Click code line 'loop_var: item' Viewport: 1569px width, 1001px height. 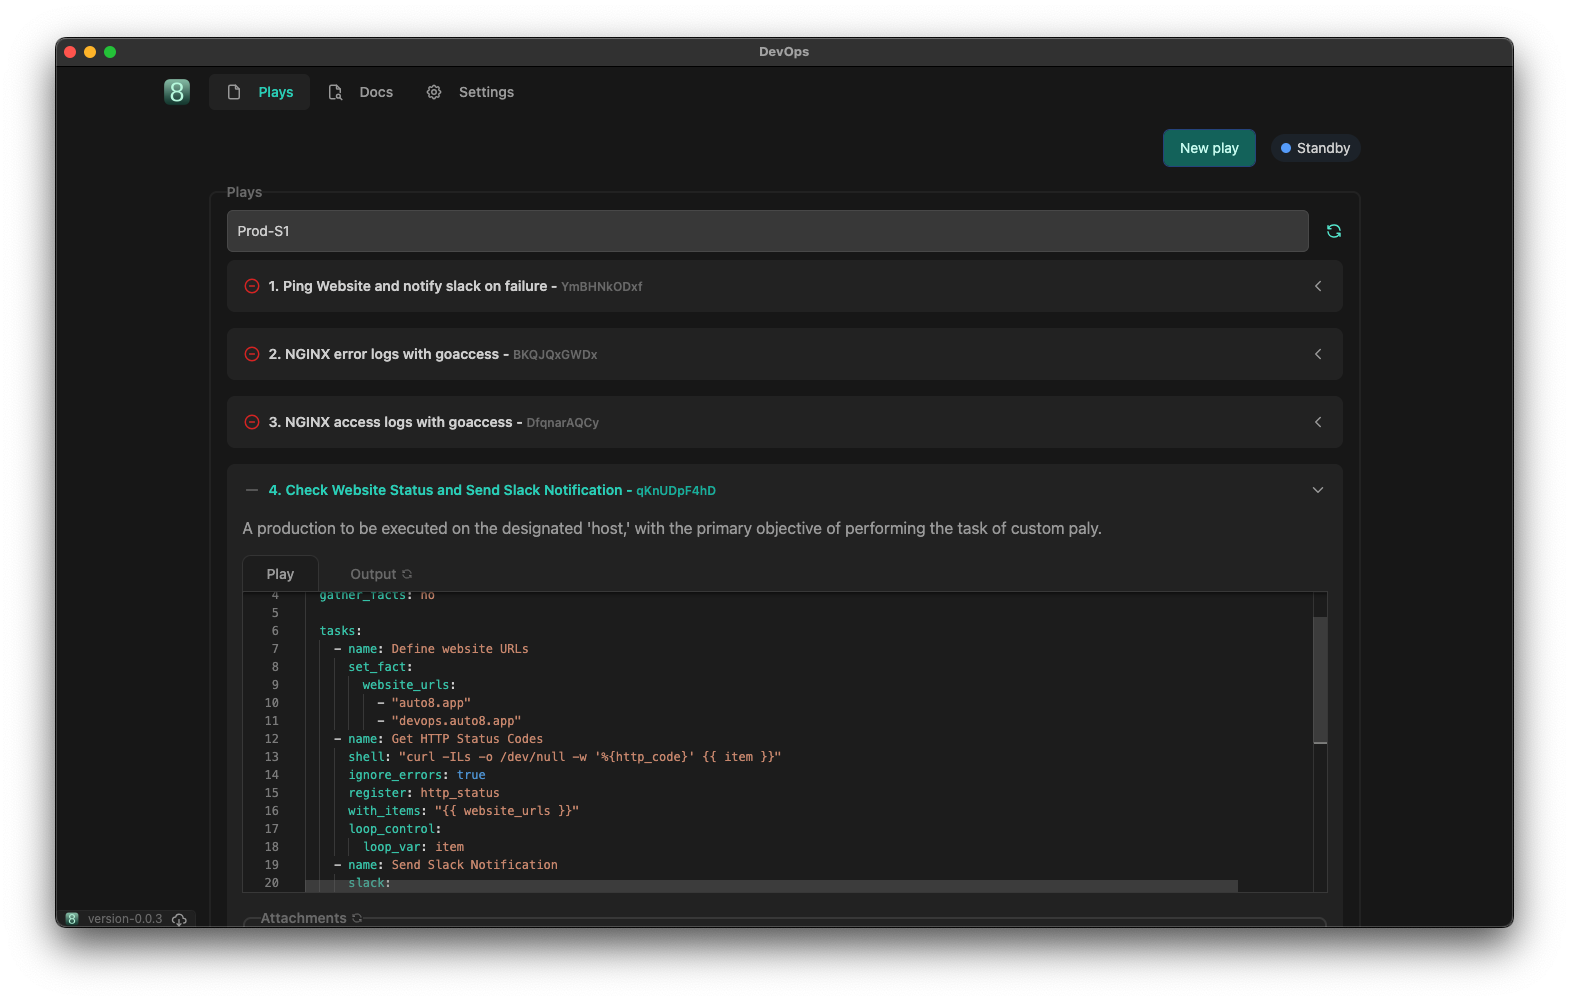pyautogui.click(x=414, y=847)
